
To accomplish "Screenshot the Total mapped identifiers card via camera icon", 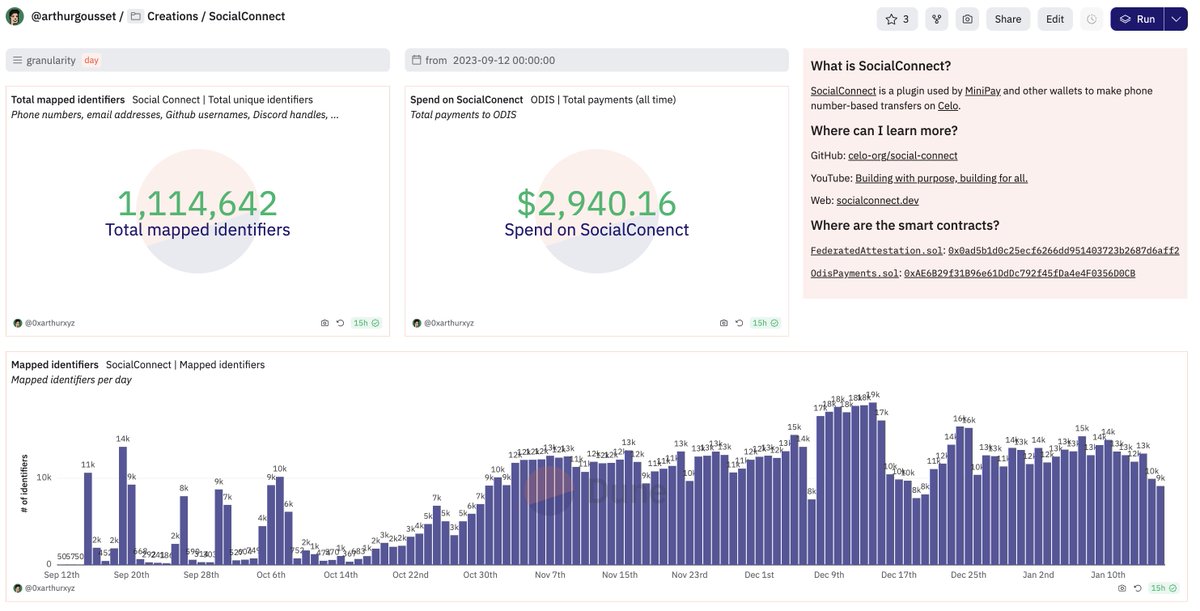I will 324,323.
